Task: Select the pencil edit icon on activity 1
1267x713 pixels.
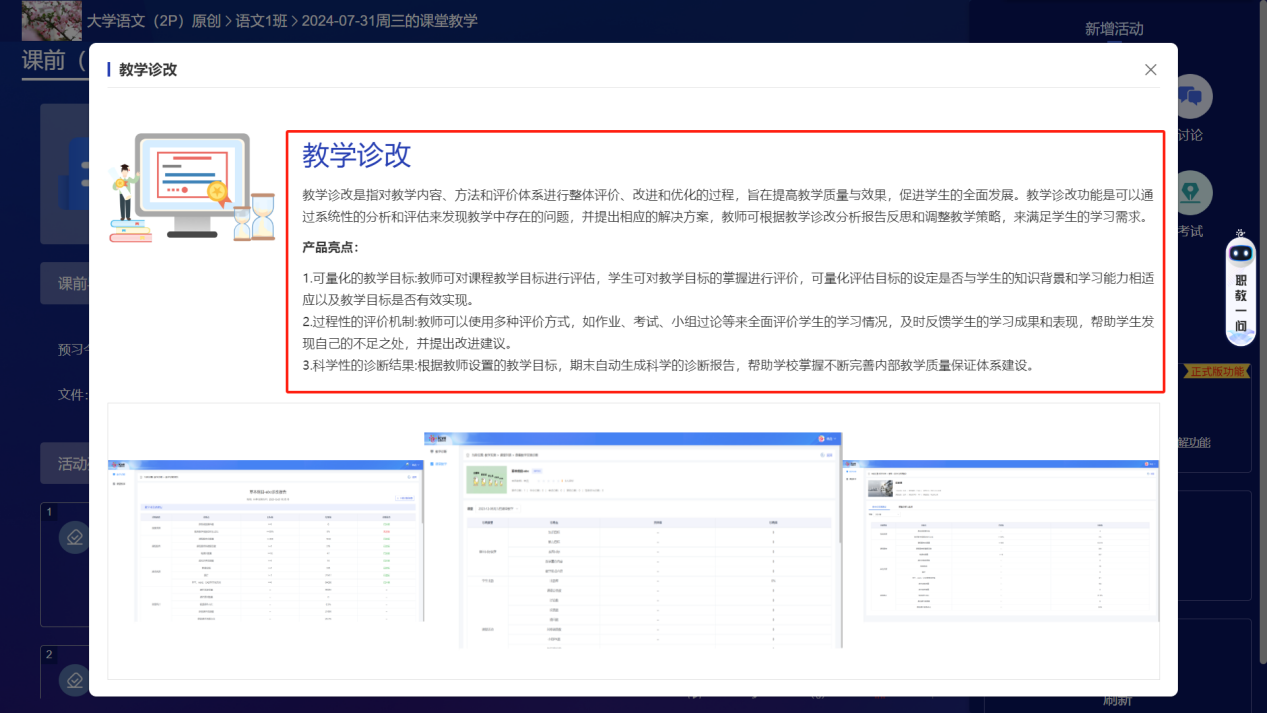Action: 74,537
